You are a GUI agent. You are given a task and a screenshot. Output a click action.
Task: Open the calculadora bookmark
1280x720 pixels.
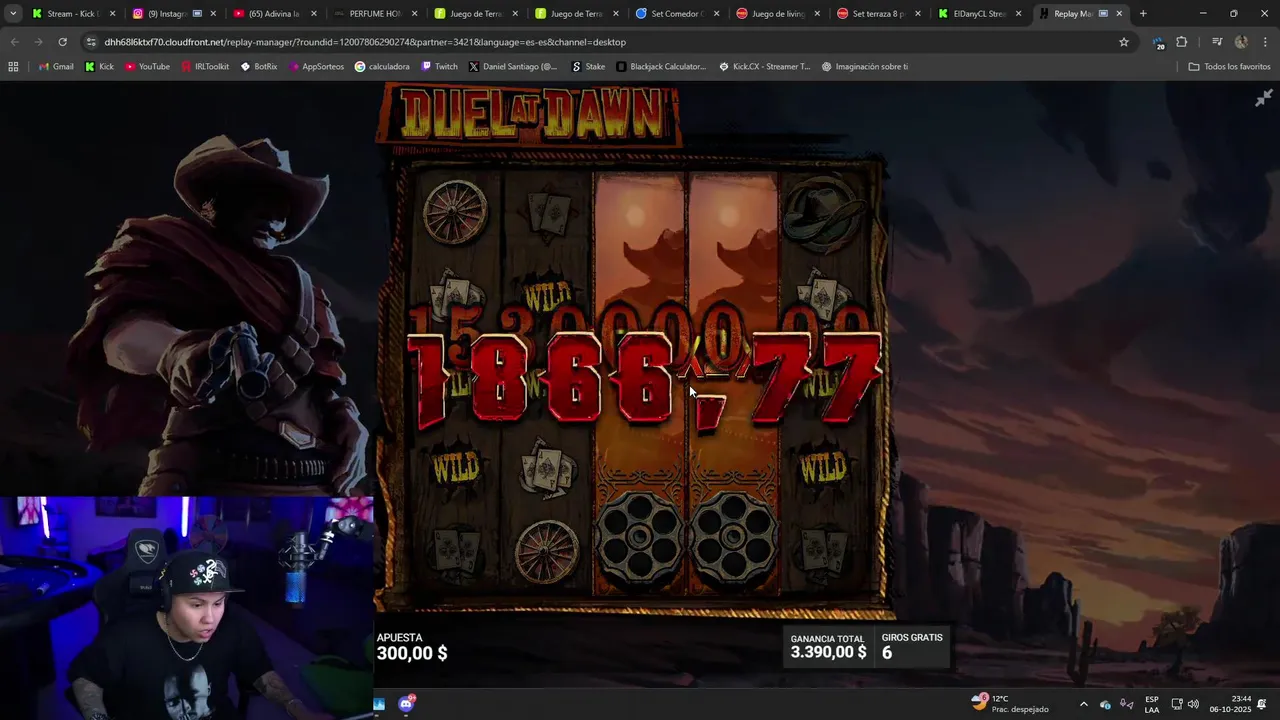382,66
